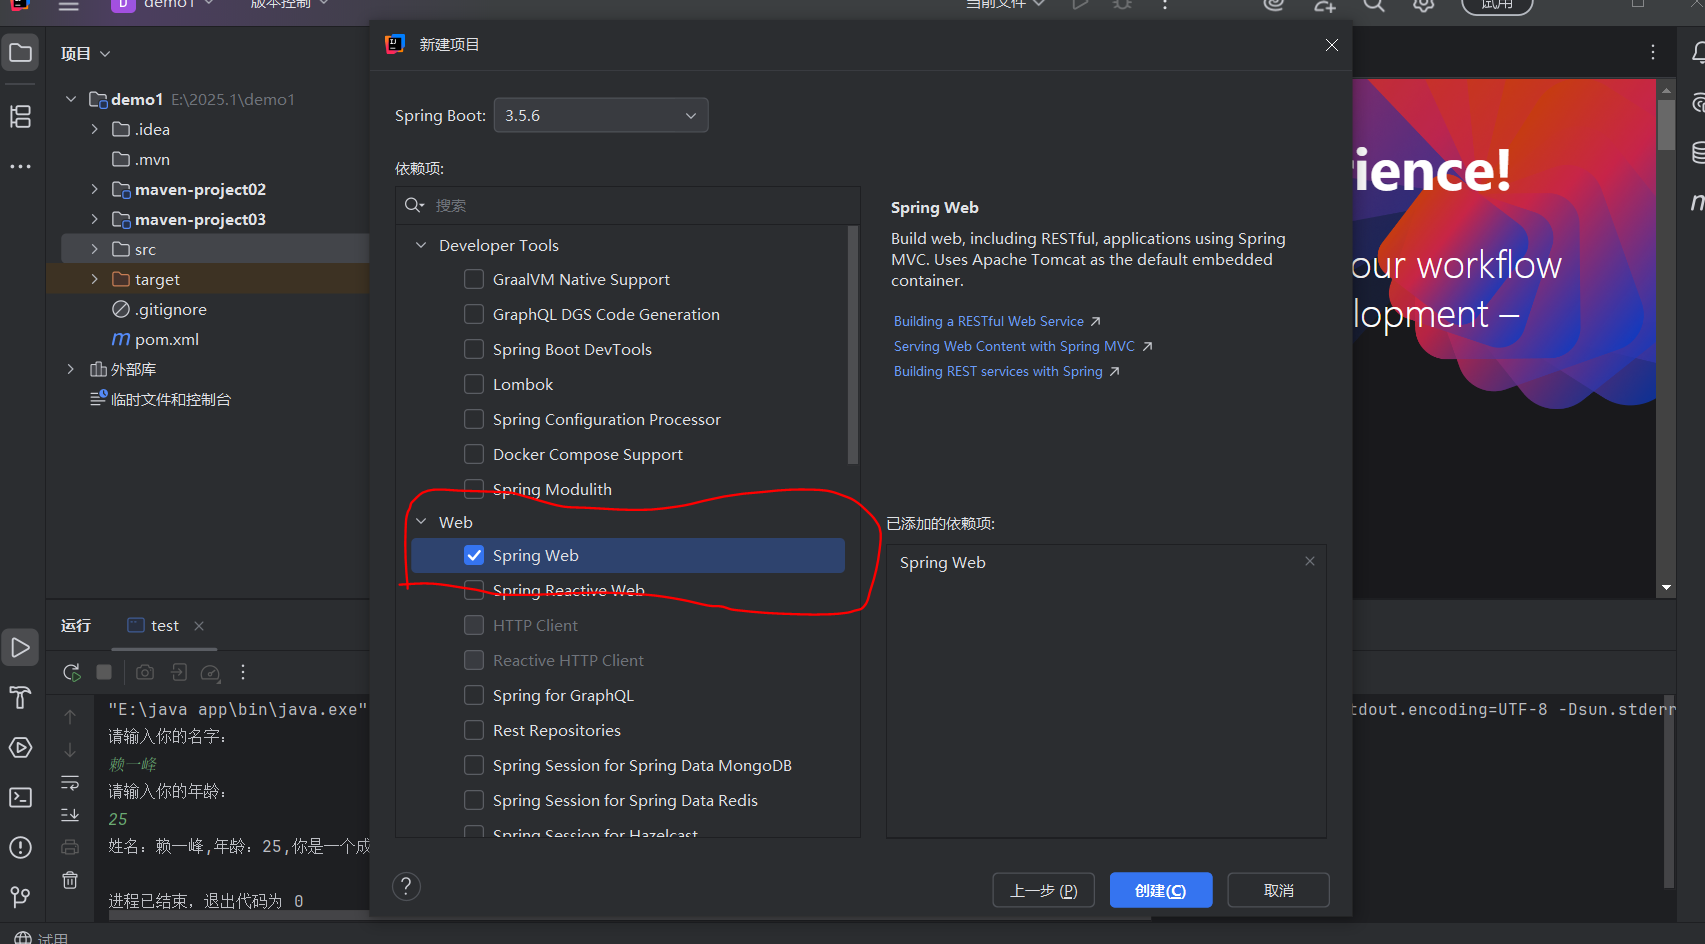Click the exit/restore layout icon in run toolbar
This screenshot has width=1705, height=944.
point(179,672)
